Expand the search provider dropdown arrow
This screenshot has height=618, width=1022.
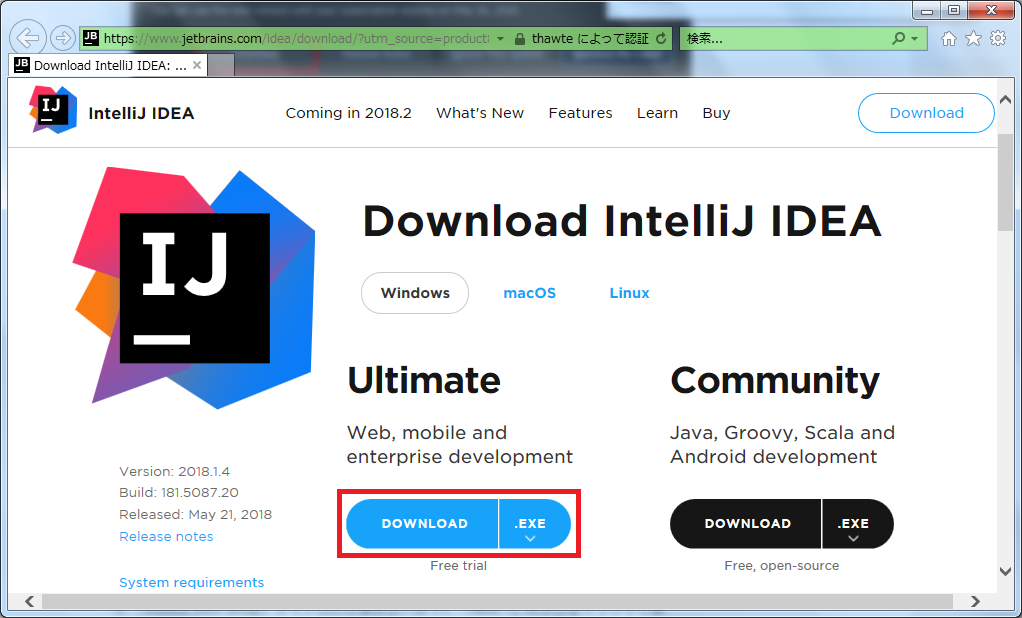point(914,39)
